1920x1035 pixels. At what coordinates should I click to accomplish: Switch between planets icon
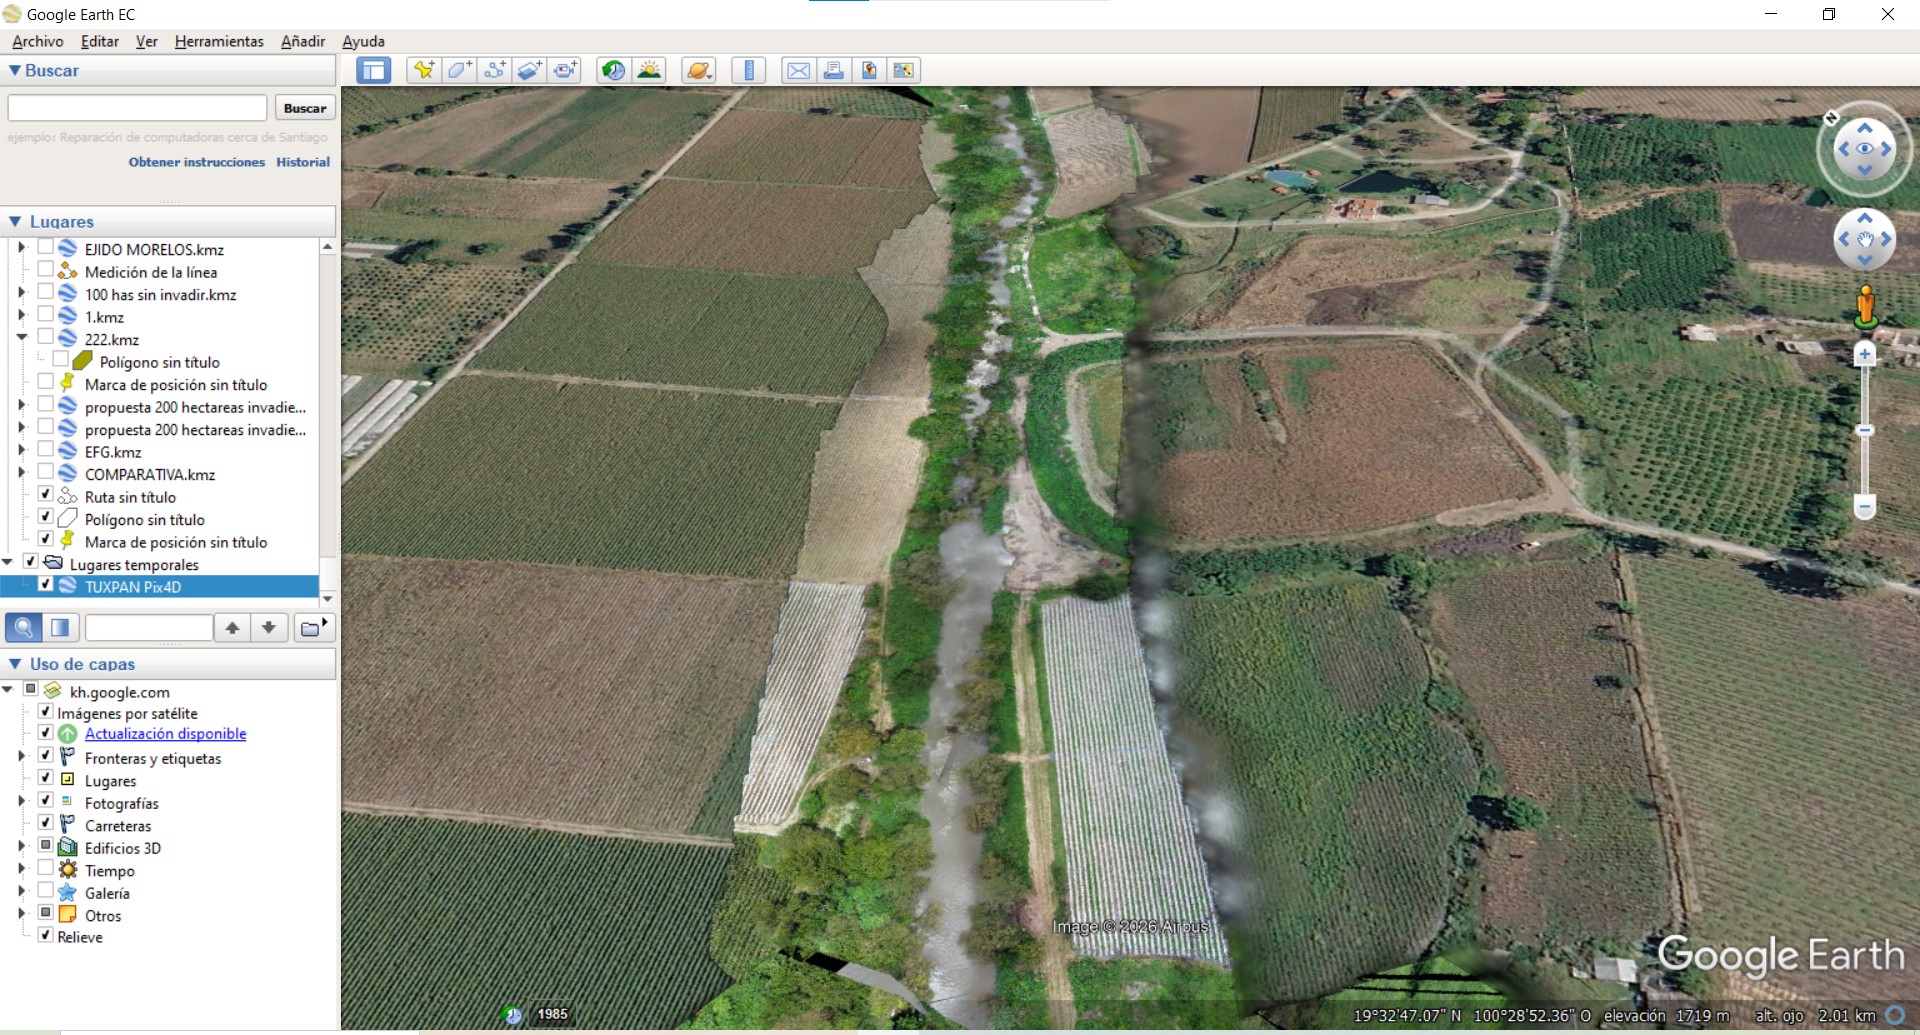698,70
